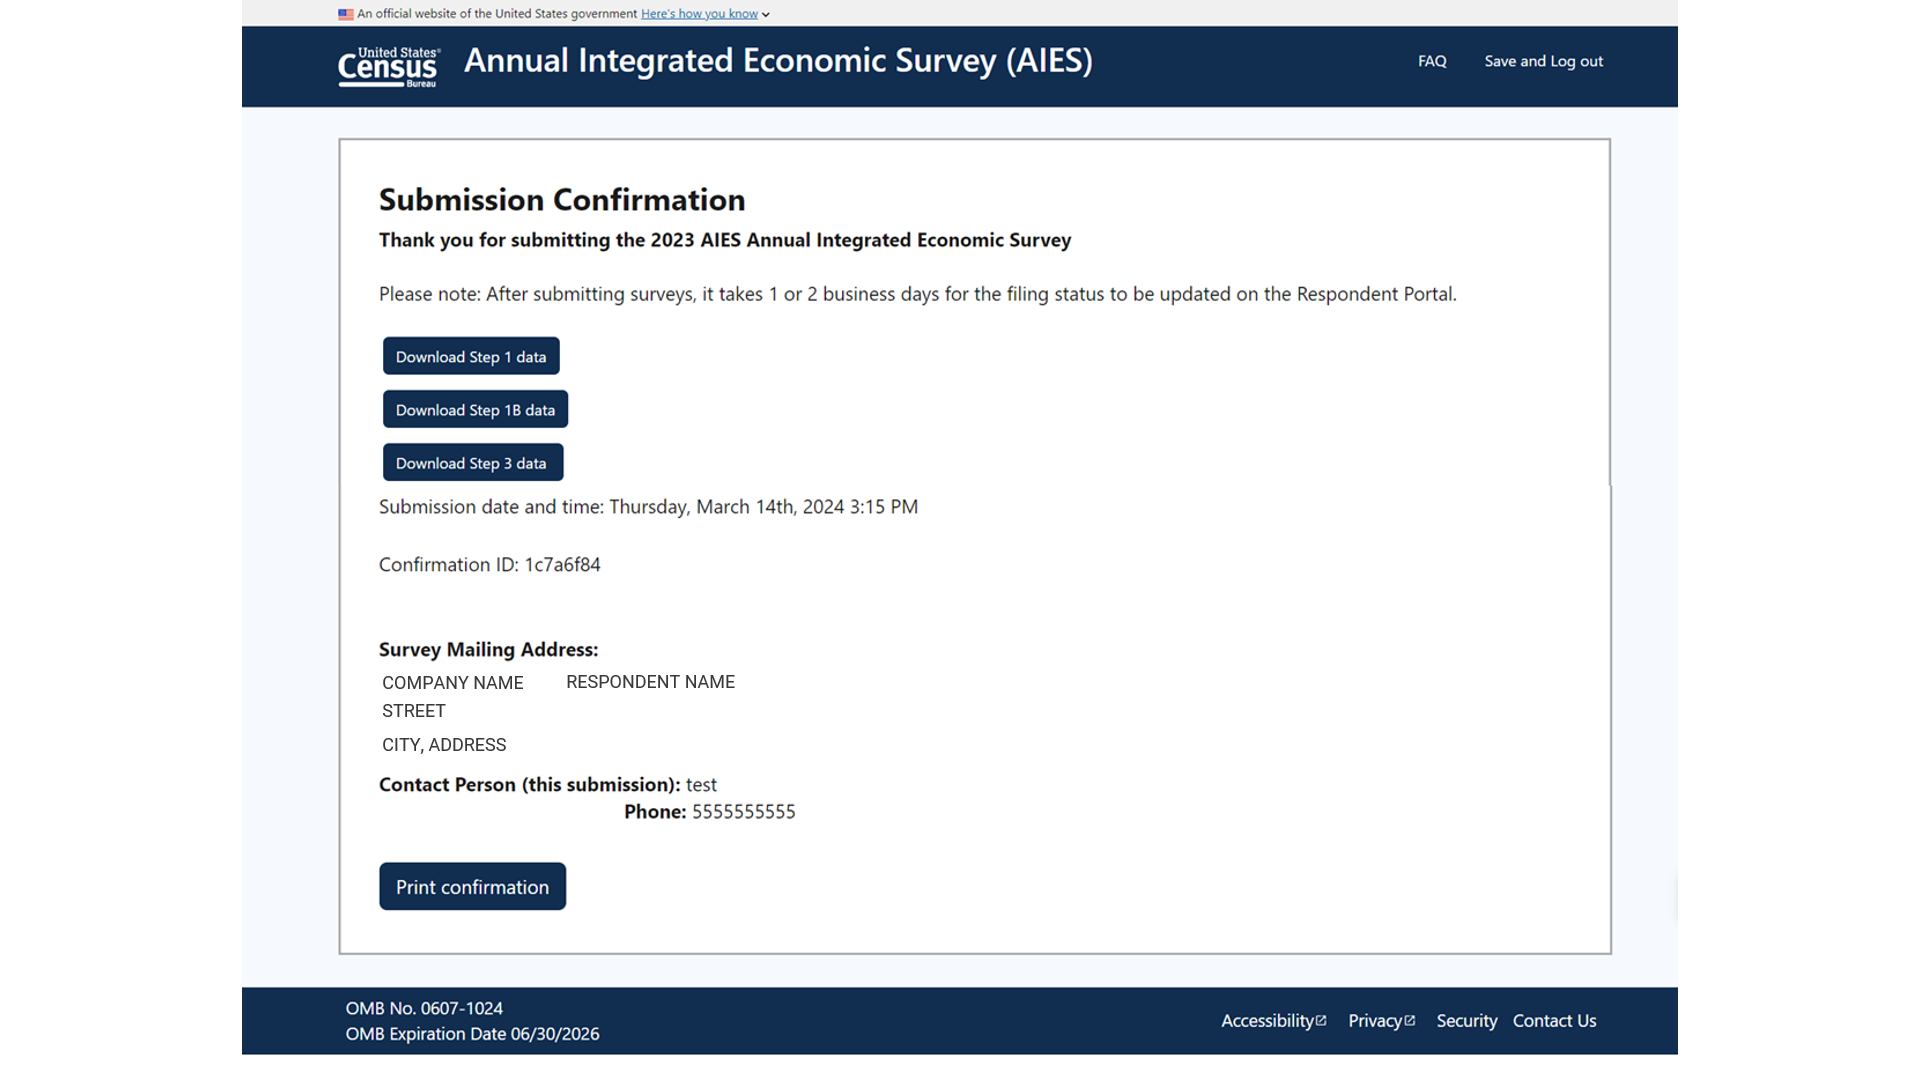Screen dimensions: 1920x1080
Task: Open the Accessibility footer link
Action: pyautogui.click(x=1266, y=1021)
